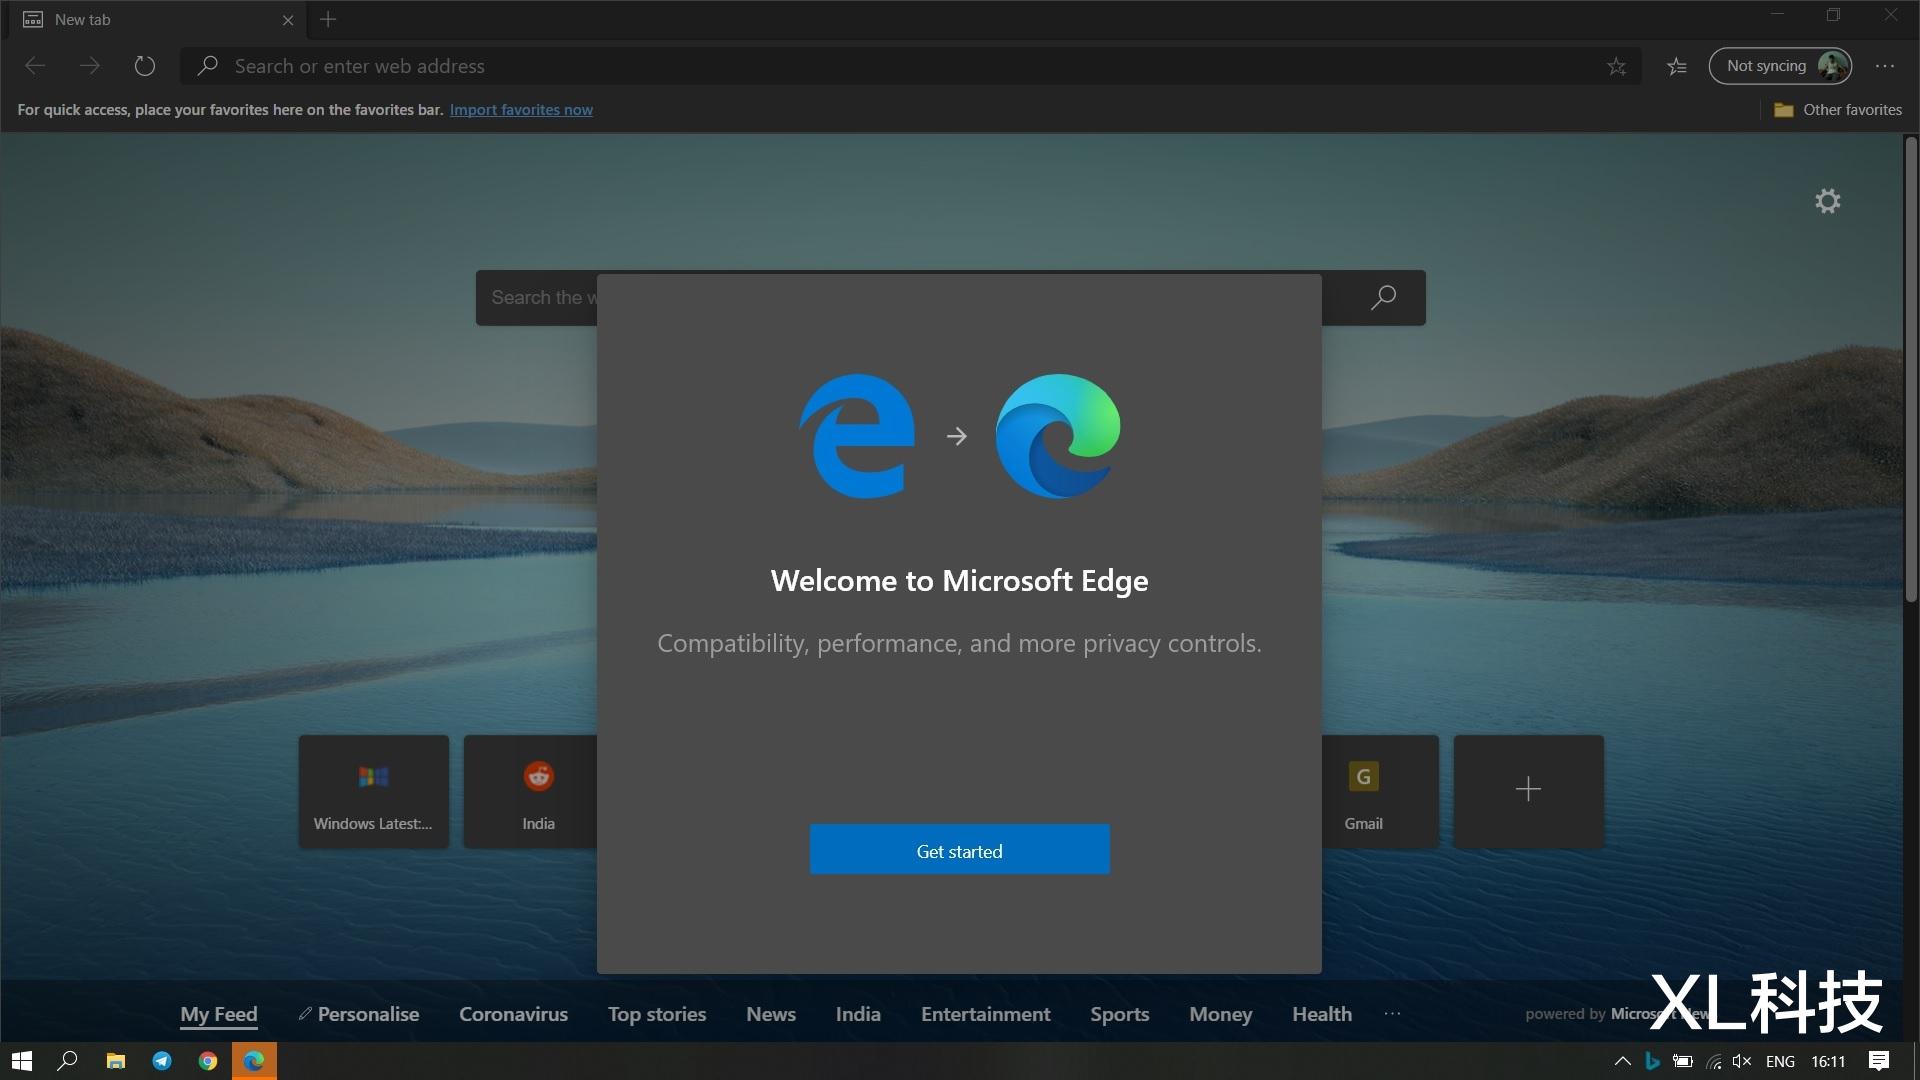Open the India Reddit quick link tile

tap(531, 791)
